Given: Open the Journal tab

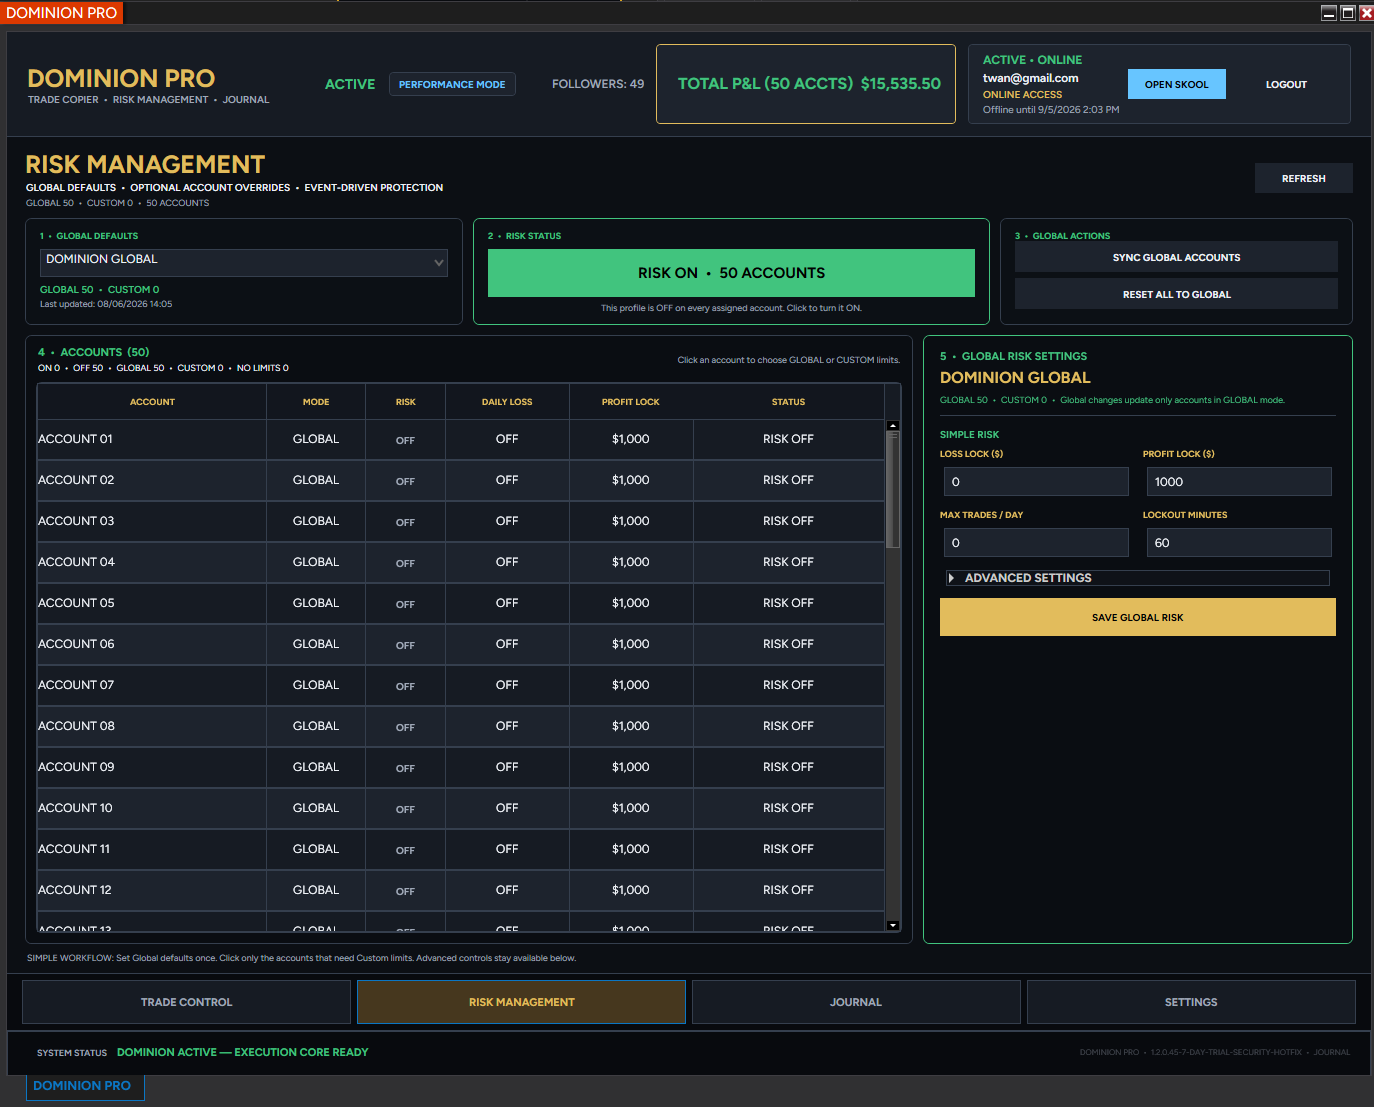Looking at the screenshot, I should [x=856, y=1002].
